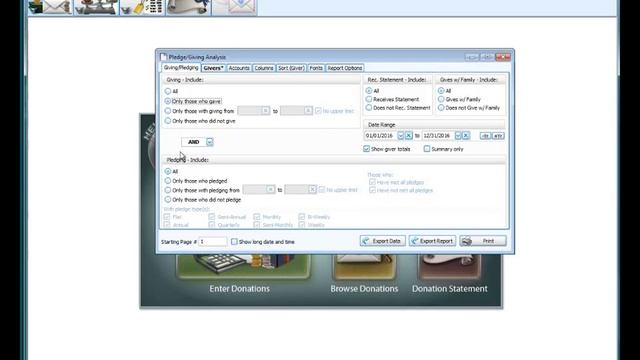Open the end date 12/31/2016 dropdown arrow

458,136
